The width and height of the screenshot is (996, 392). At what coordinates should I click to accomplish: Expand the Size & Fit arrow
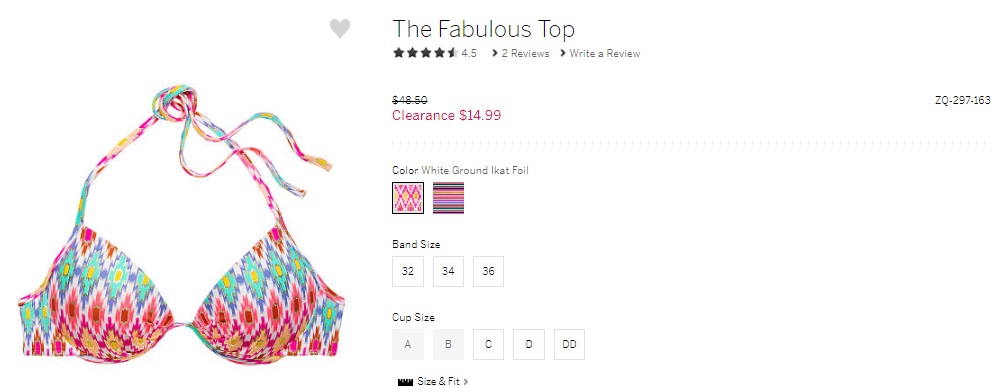click(x=466, y=382)
